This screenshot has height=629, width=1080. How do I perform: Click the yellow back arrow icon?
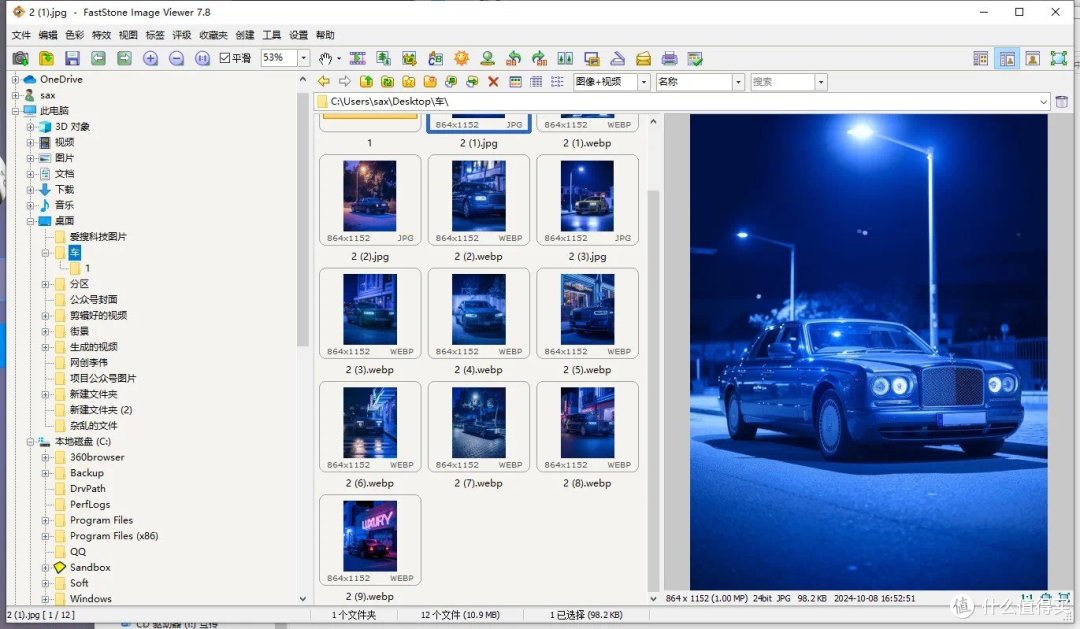click(x=323, y=82)
